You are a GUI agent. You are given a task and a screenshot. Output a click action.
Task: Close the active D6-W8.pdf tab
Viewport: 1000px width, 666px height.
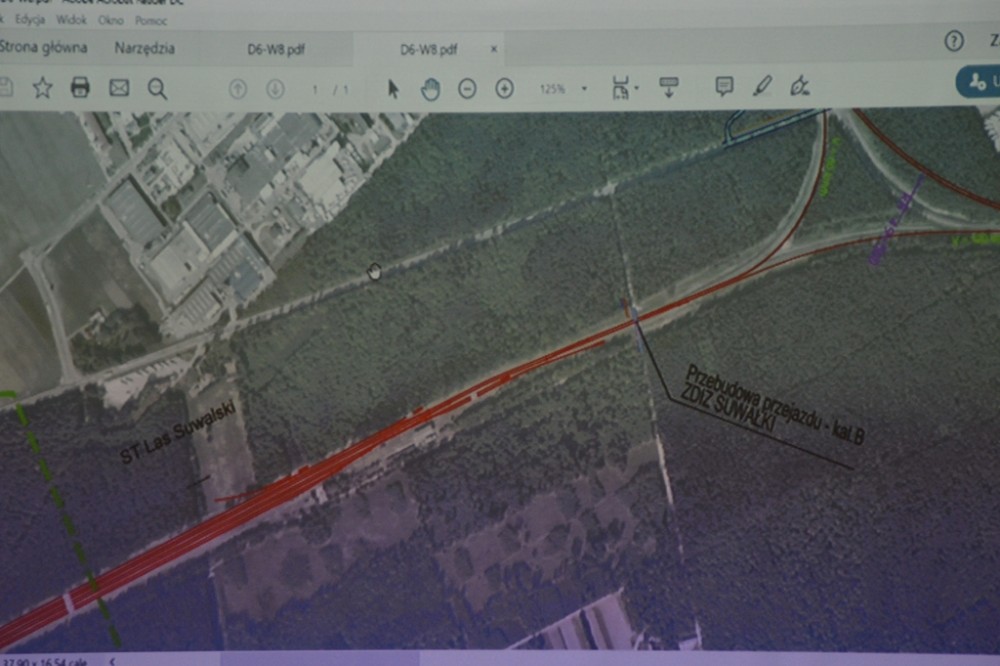point(493,49)
